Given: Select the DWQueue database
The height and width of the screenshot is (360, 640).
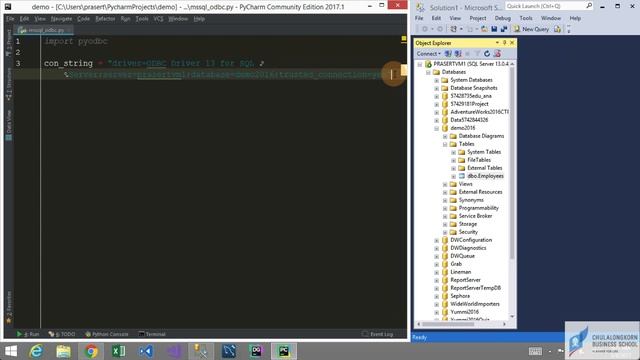Looking at the screenshot, I should click(462, 256).
